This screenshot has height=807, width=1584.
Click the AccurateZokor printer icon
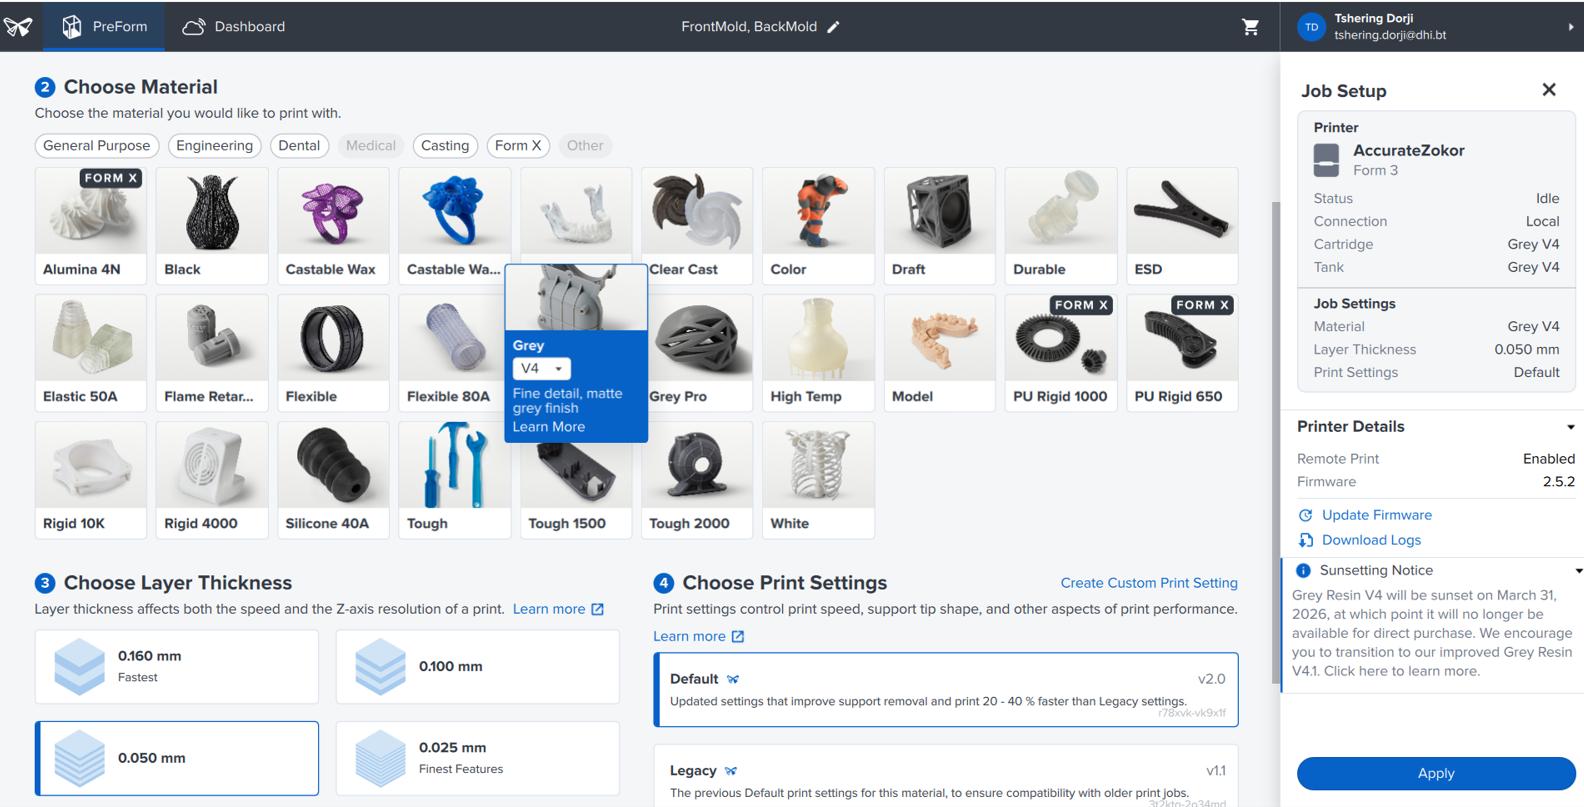[x=1326, y=160]
